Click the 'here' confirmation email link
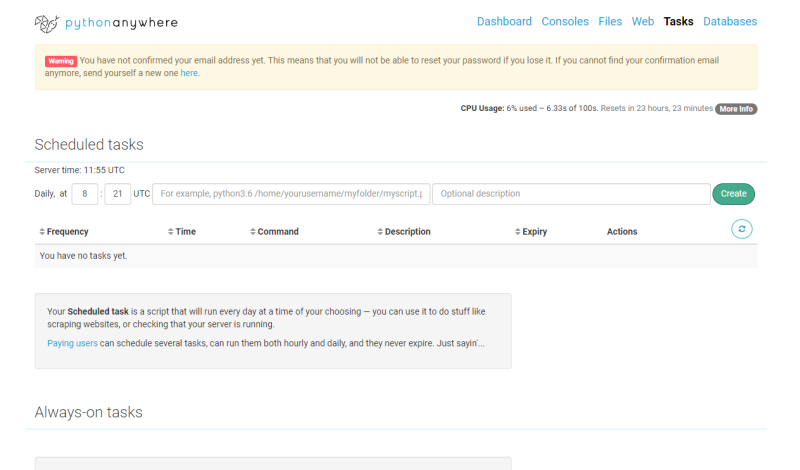Image resolution: width=800 pixels, height=470 pixels. (189, 73)
